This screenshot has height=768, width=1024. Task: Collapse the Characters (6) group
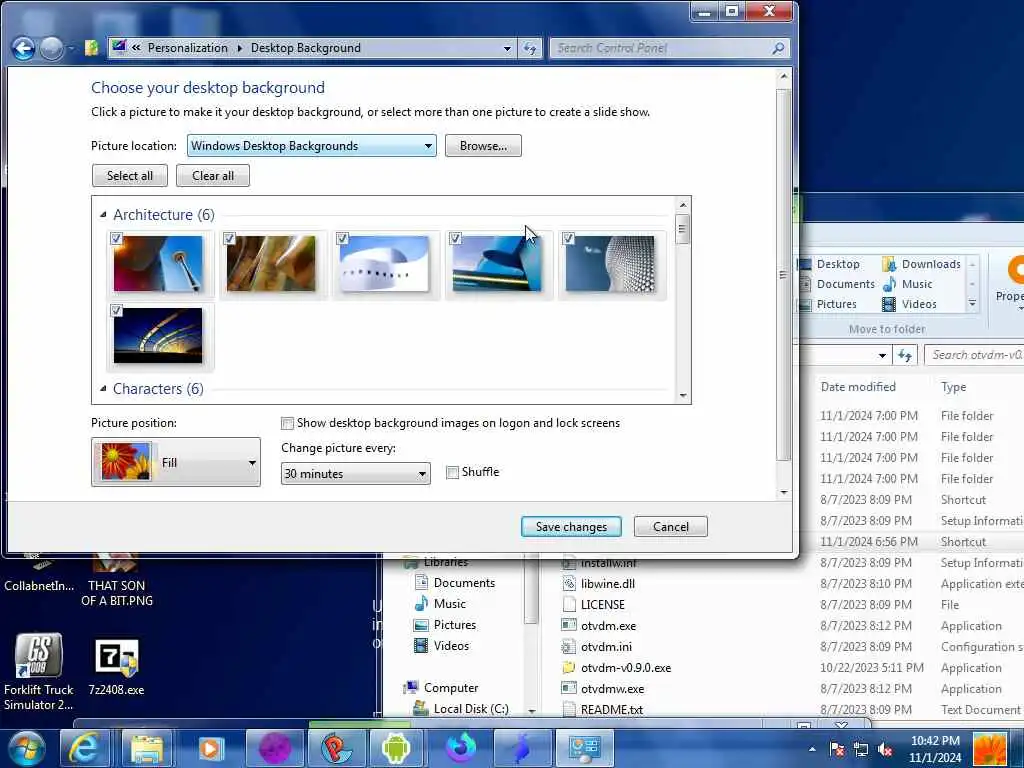coord(103,389)
